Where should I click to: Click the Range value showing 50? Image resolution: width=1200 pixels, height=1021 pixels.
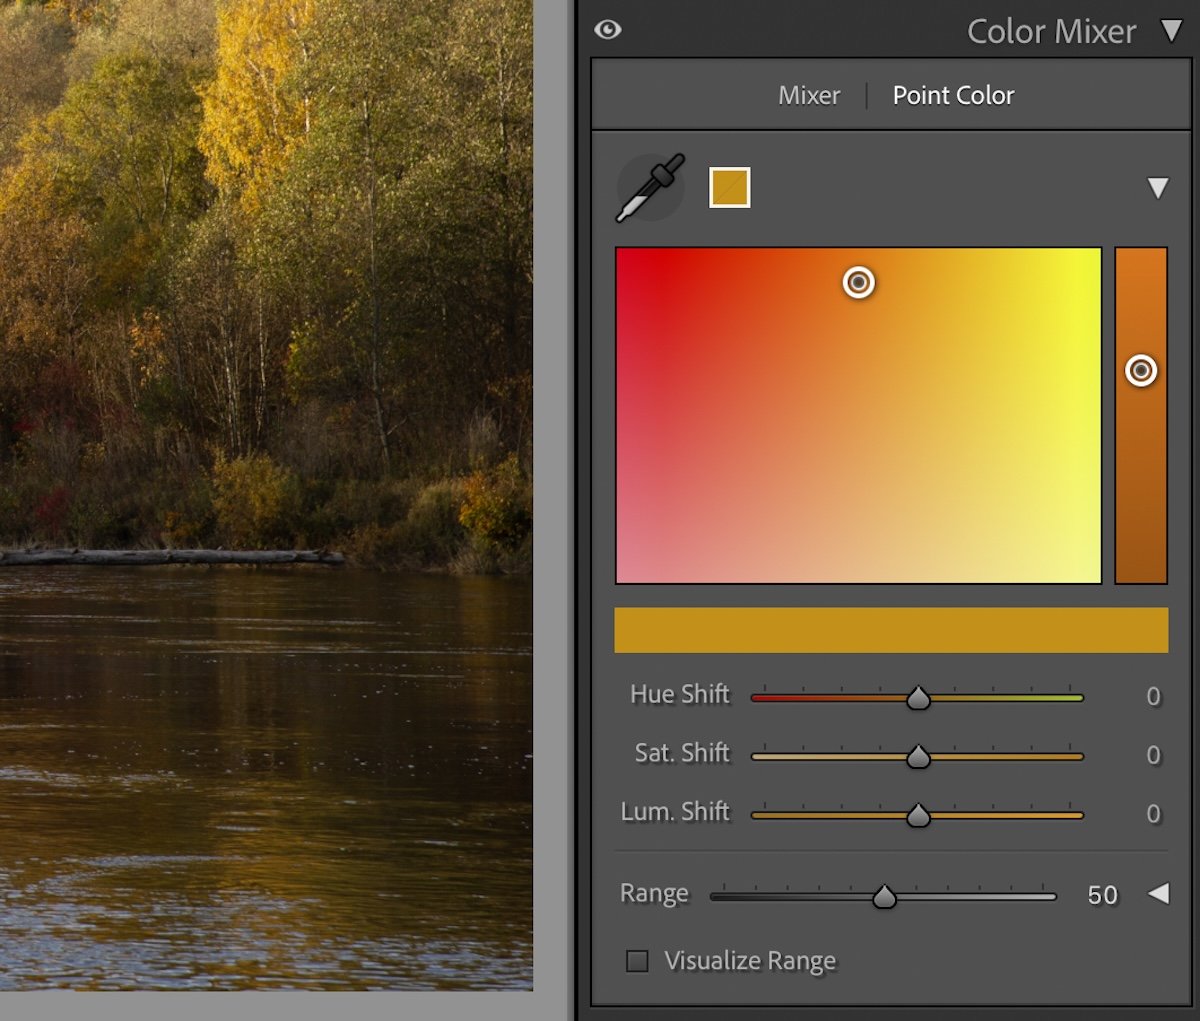click(x=1101, y=895)
